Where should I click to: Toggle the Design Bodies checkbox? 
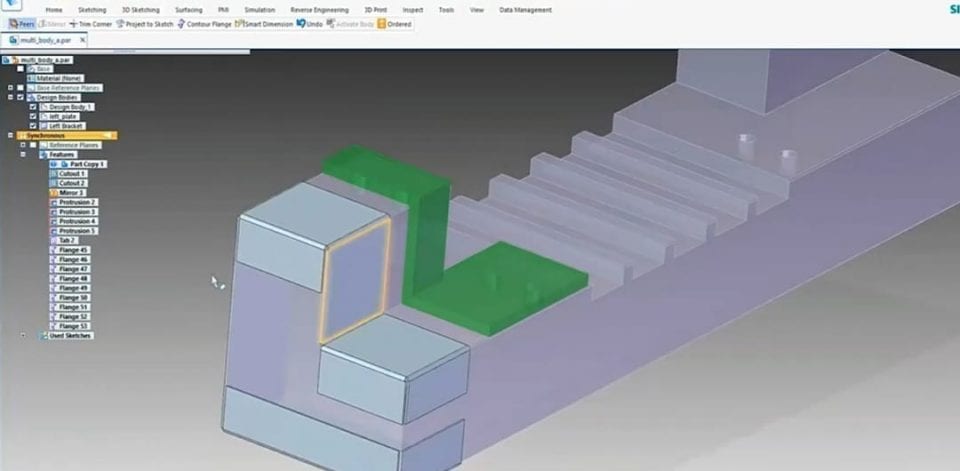[20, 97]
